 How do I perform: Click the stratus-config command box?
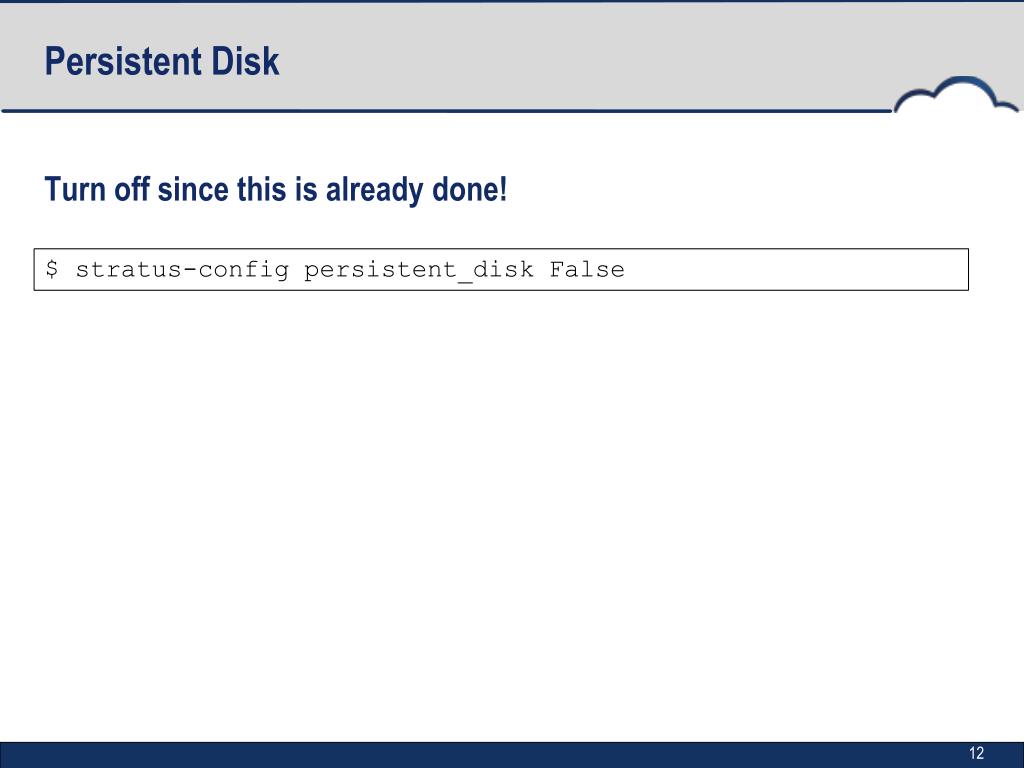(x=501, y=269)
